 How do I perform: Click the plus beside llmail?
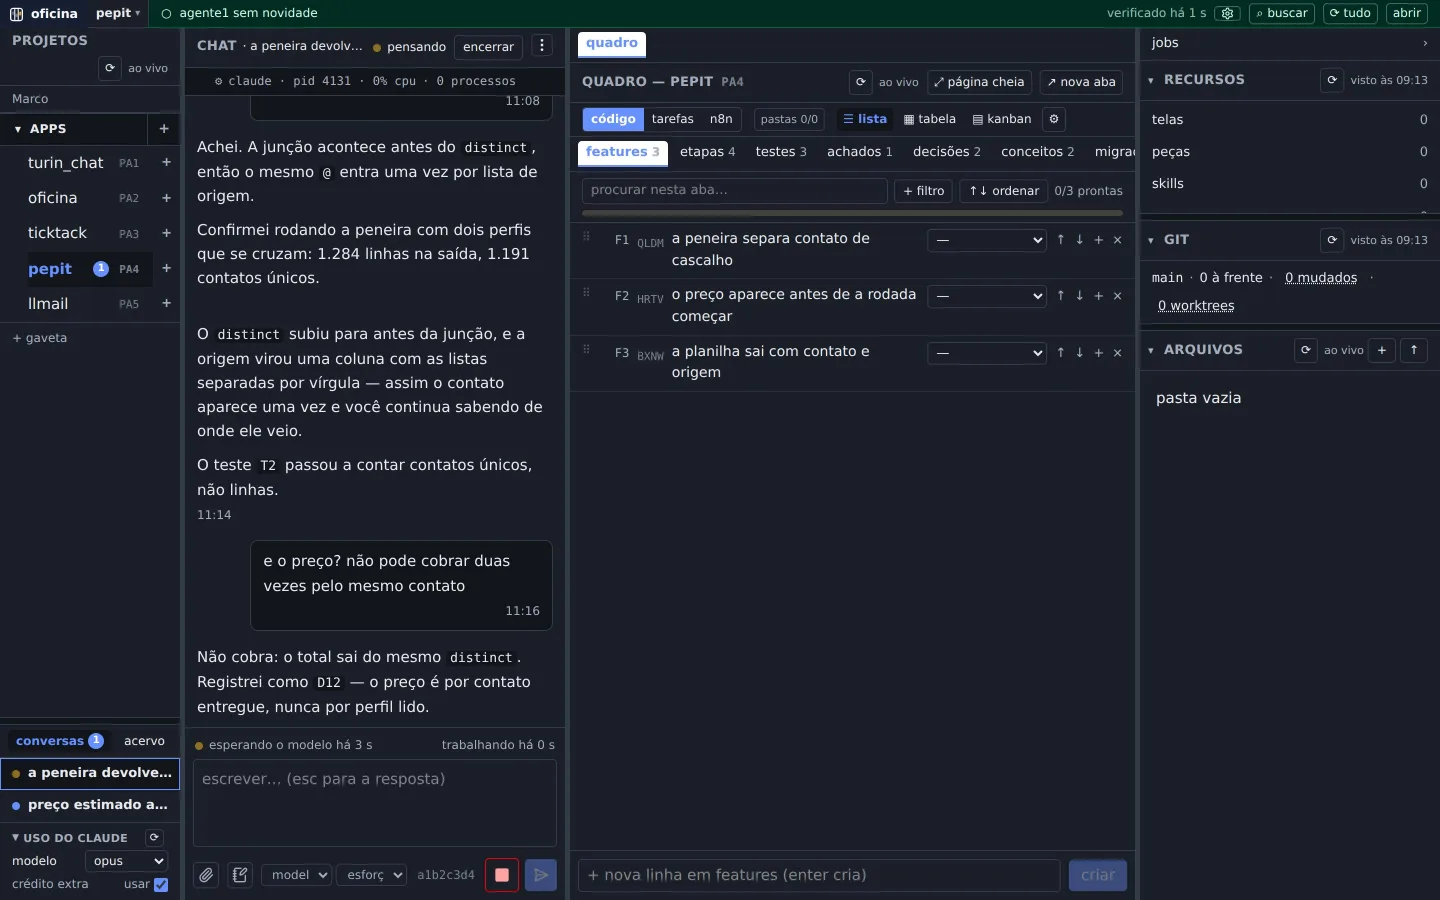[166, 304]
